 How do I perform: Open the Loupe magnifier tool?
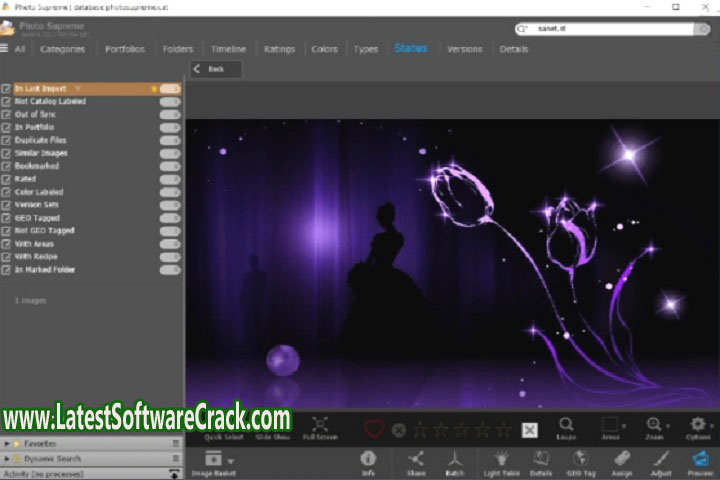566,424
